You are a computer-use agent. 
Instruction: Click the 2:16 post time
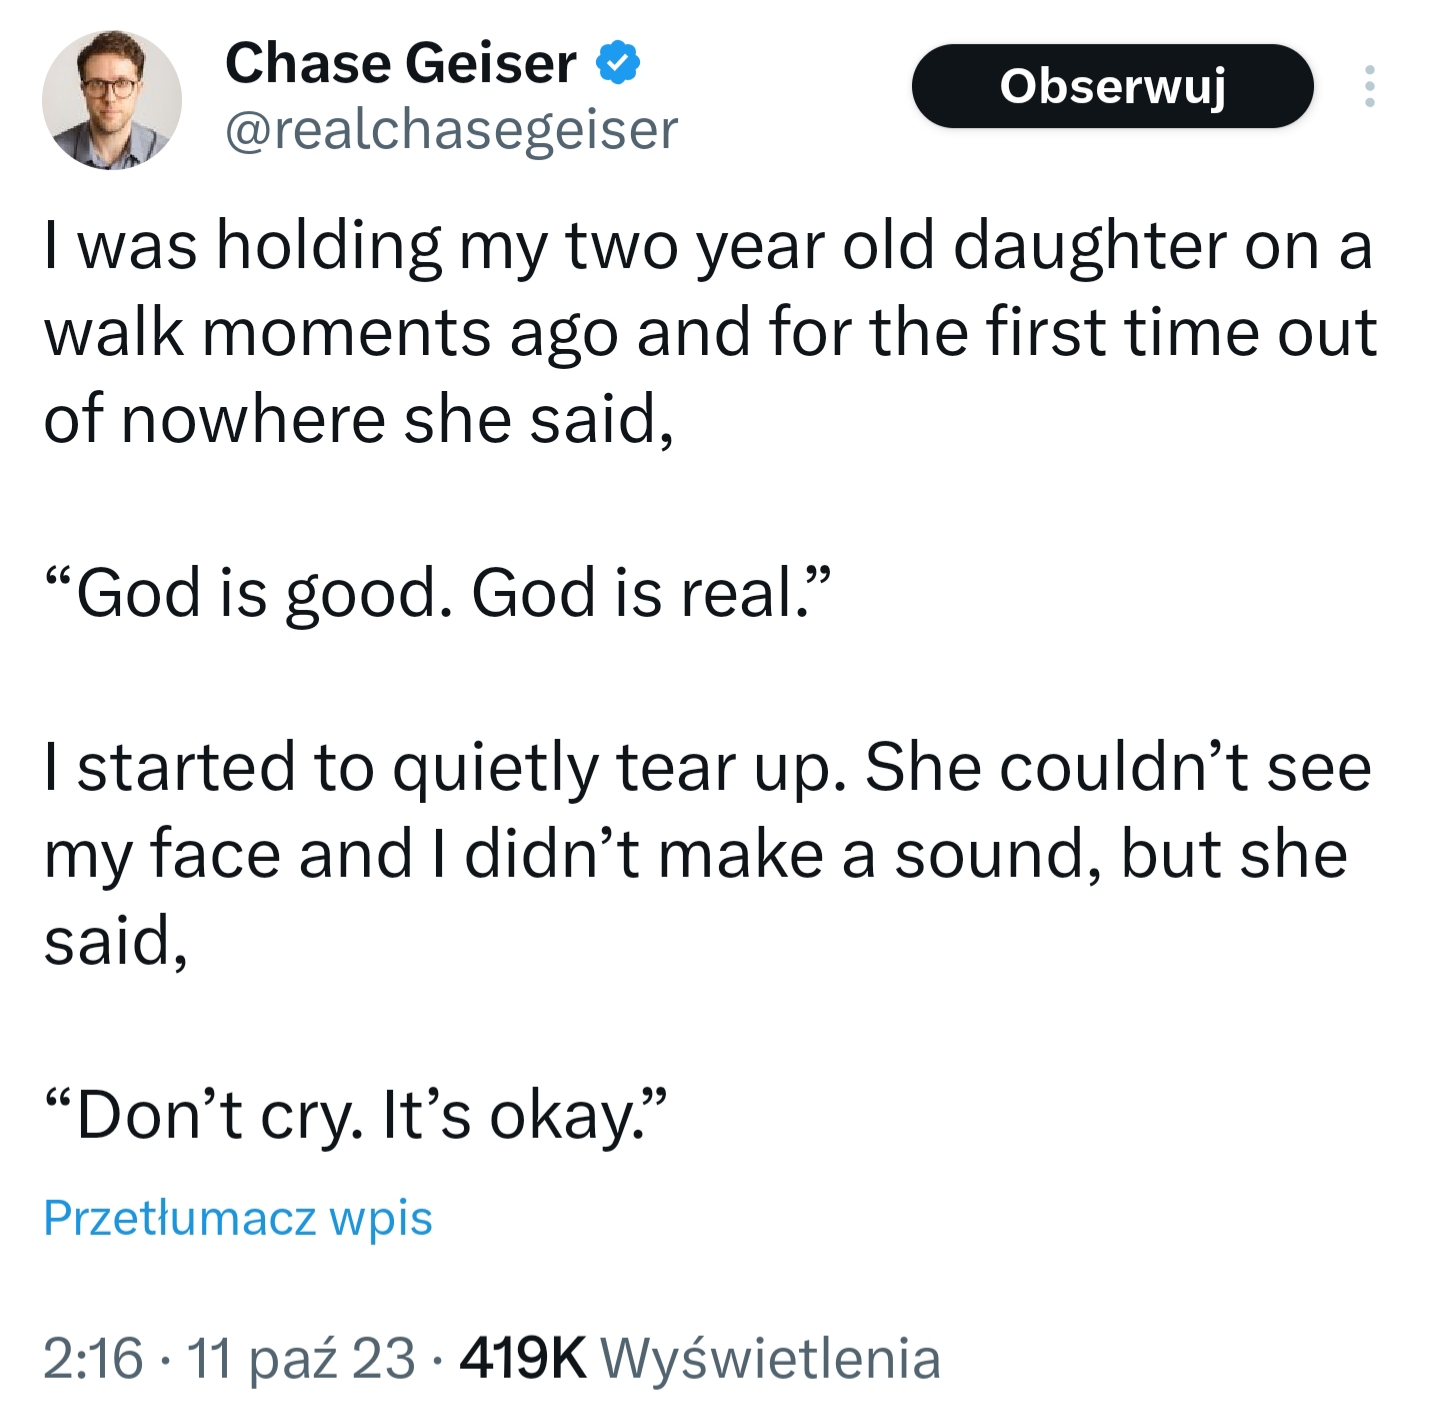(x=93, y=1357)
